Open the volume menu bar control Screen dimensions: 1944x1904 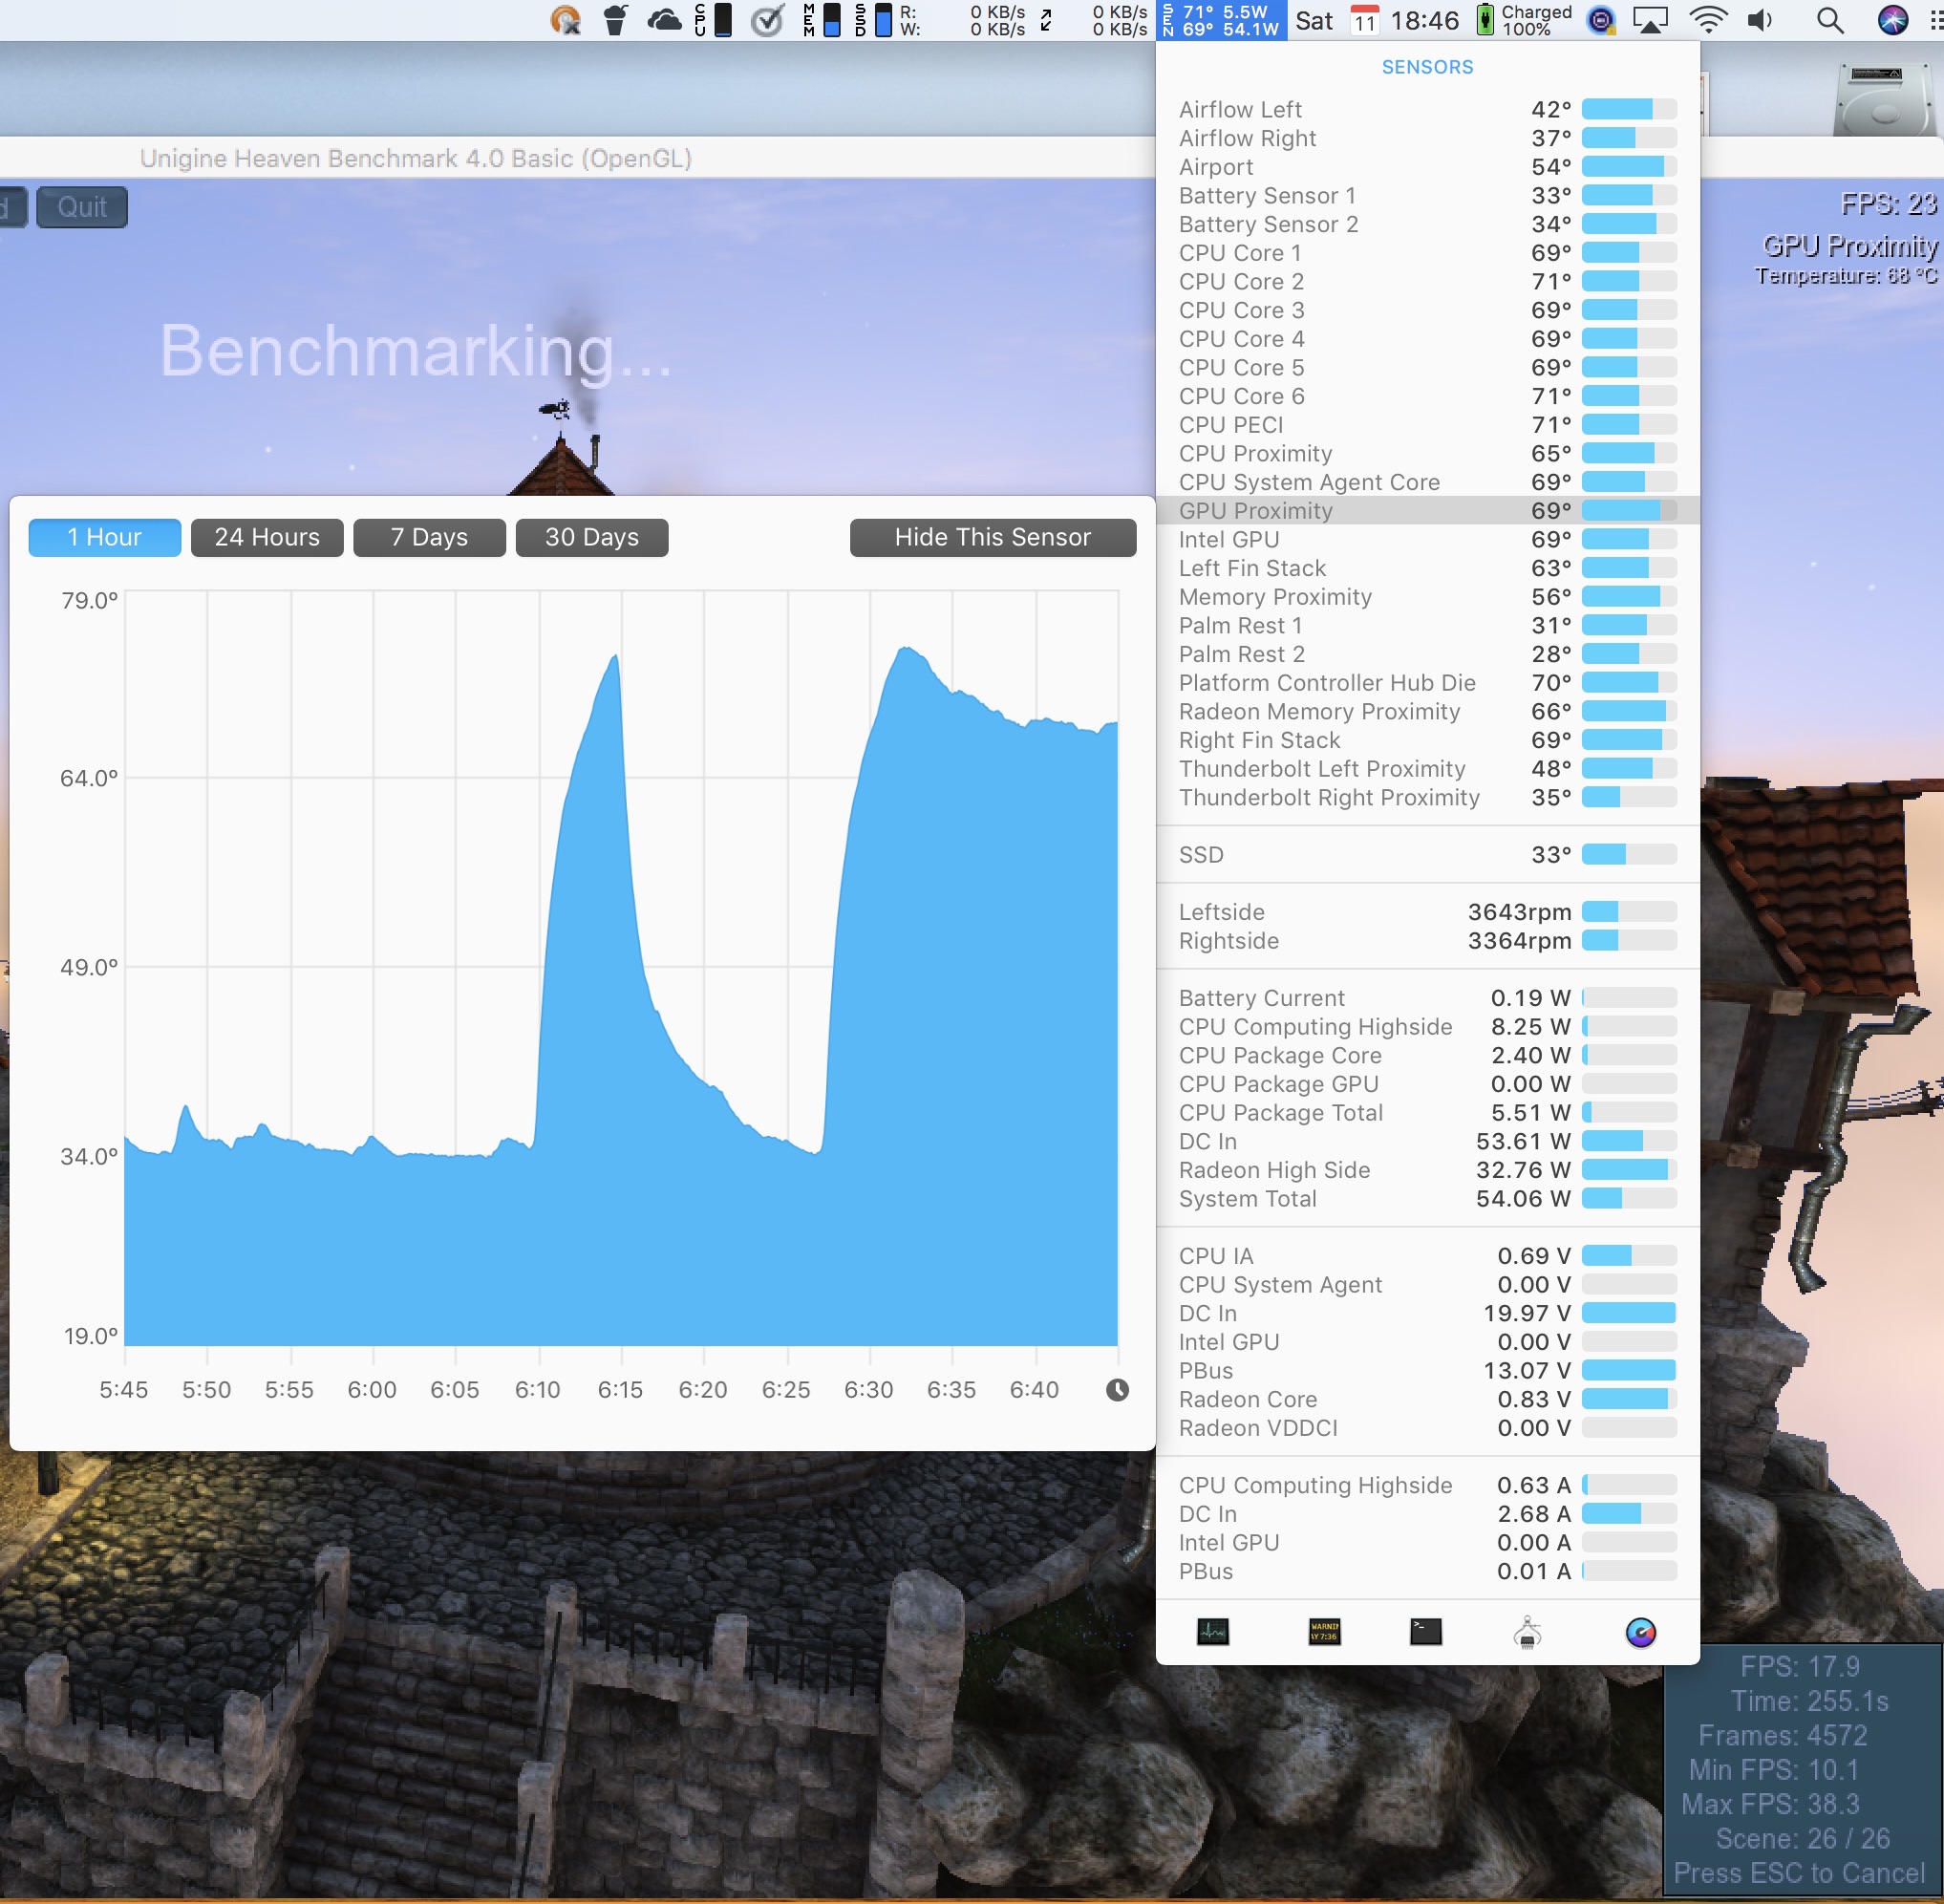click(x=1760, y=20)
